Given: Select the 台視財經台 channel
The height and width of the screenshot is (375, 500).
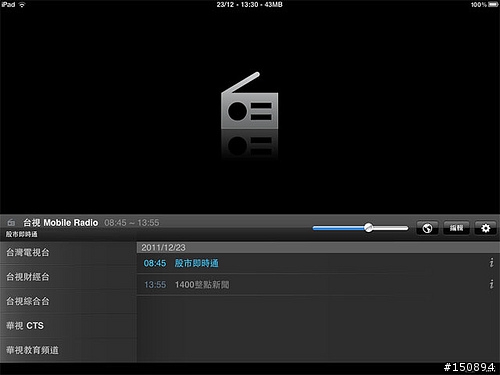Looking at the screenshot, I should [x=68, y=277].
